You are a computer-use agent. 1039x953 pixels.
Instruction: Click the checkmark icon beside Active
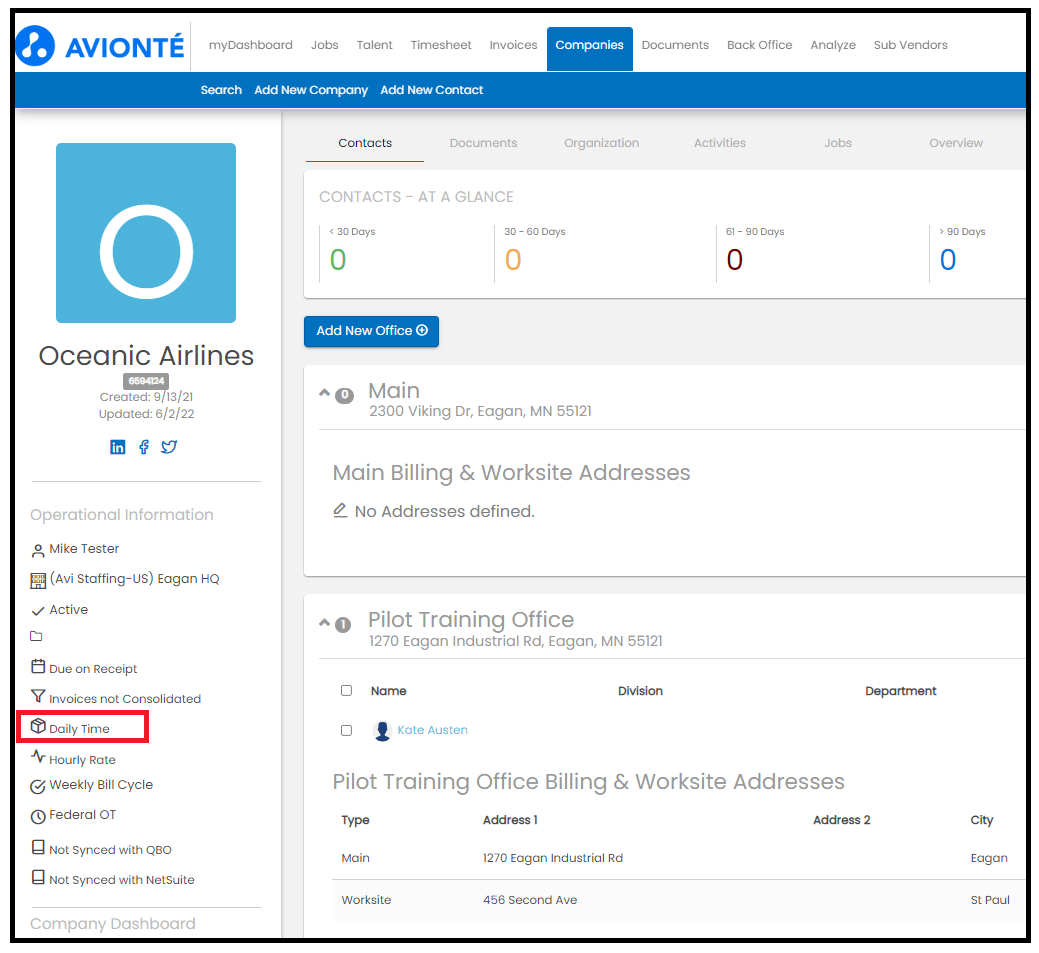(38, 611)
